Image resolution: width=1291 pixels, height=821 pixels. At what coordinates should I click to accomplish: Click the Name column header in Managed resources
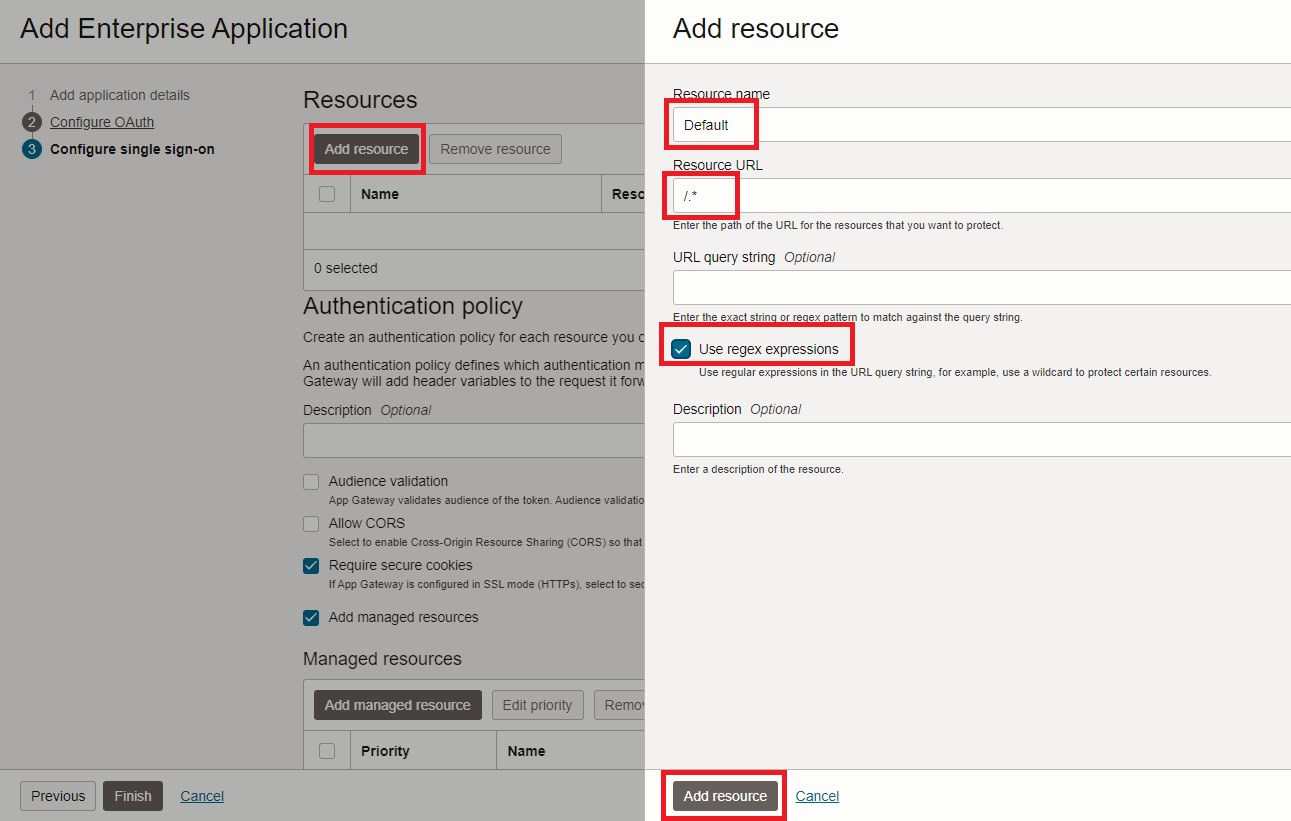(x=526, y=751)
